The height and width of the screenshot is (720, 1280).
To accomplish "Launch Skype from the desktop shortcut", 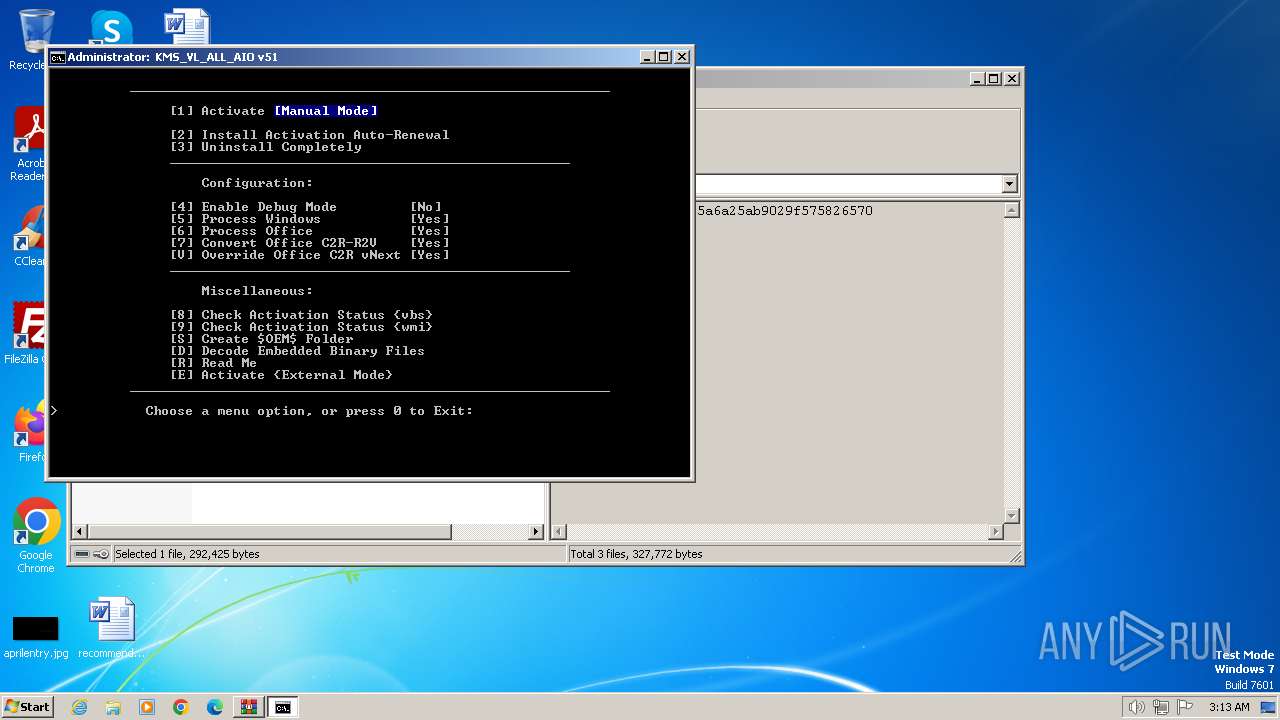I will [111, 28].
